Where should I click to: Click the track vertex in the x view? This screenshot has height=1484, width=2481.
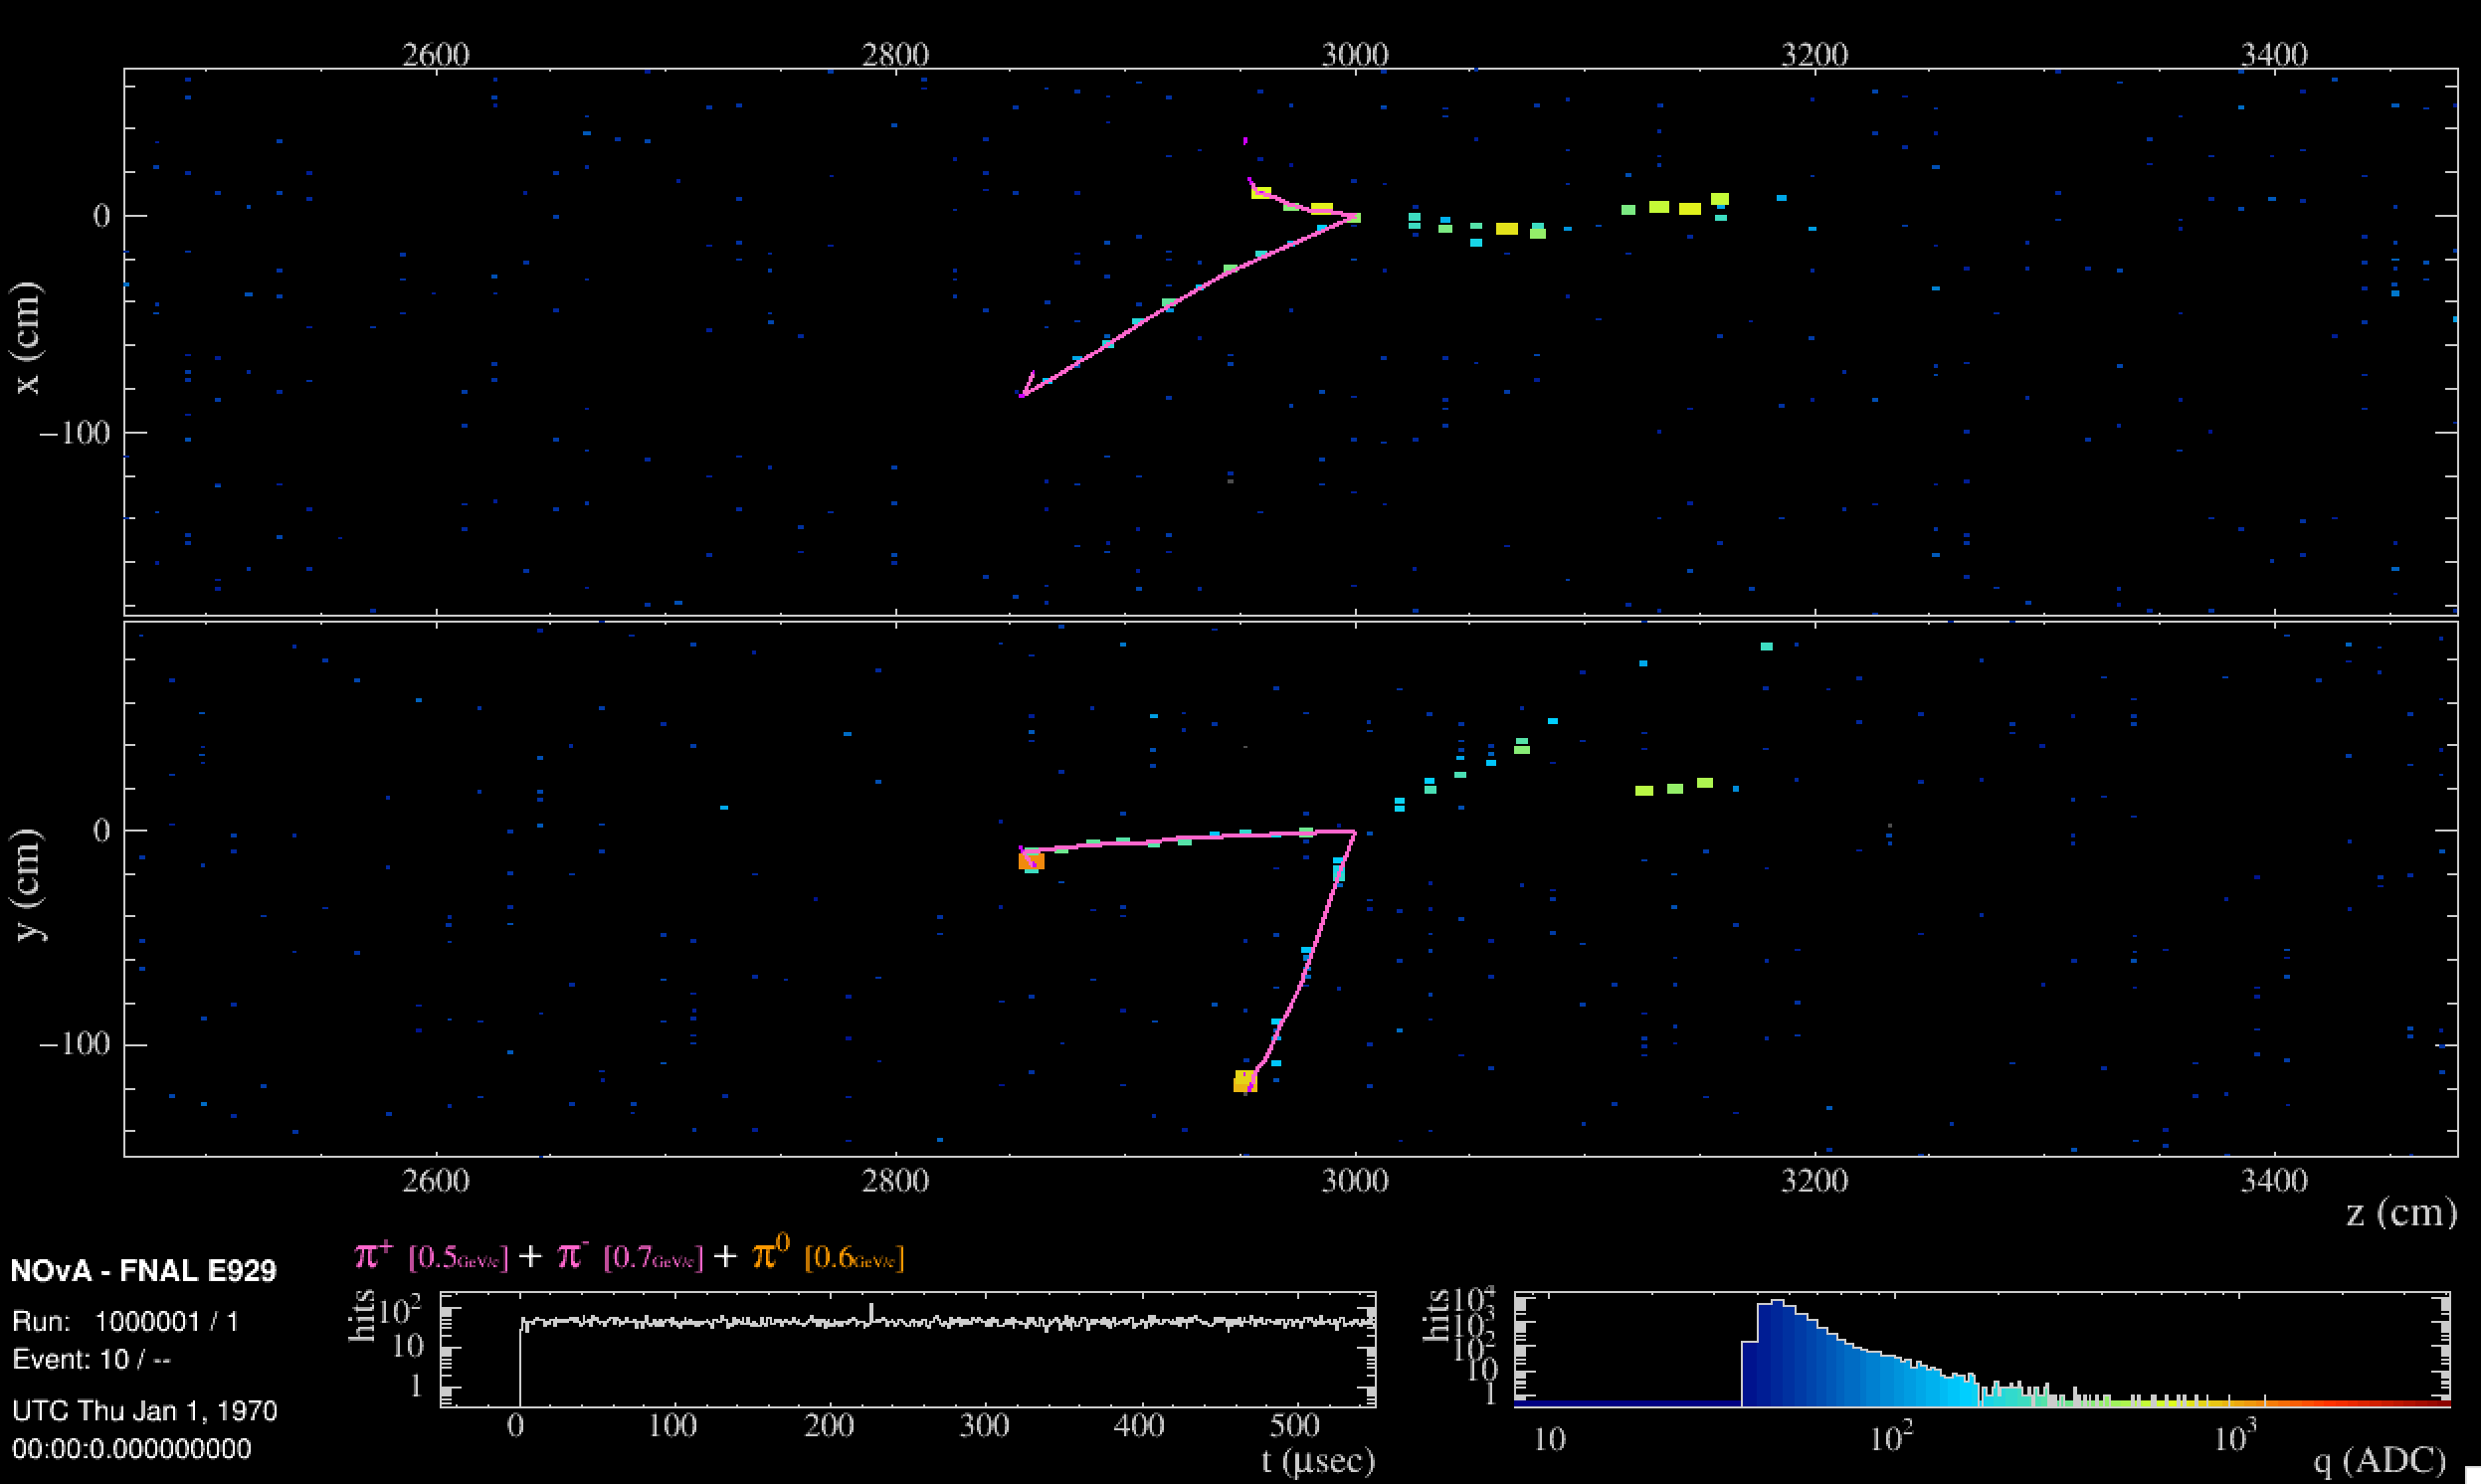point(1356,216)
